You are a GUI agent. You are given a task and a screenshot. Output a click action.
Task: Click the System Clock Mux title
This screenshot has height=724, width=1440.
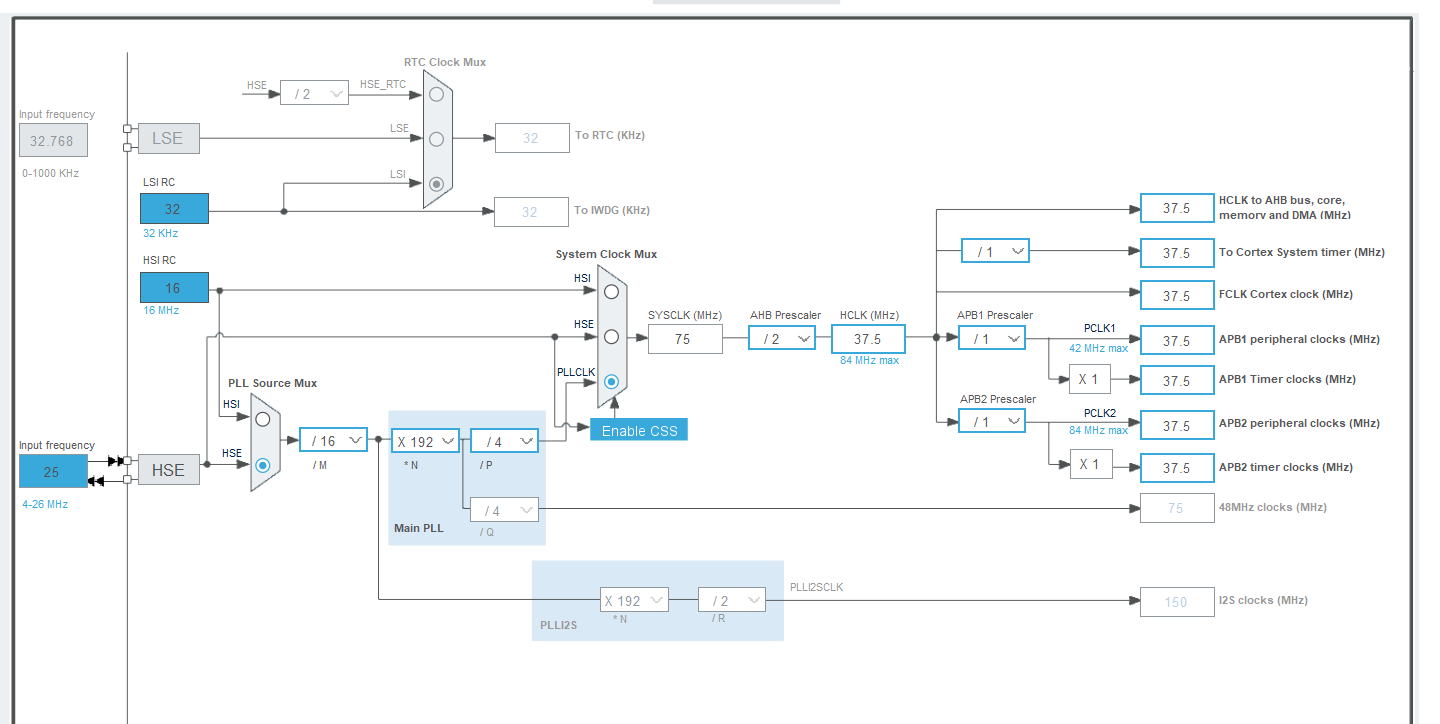click(606, 254)
